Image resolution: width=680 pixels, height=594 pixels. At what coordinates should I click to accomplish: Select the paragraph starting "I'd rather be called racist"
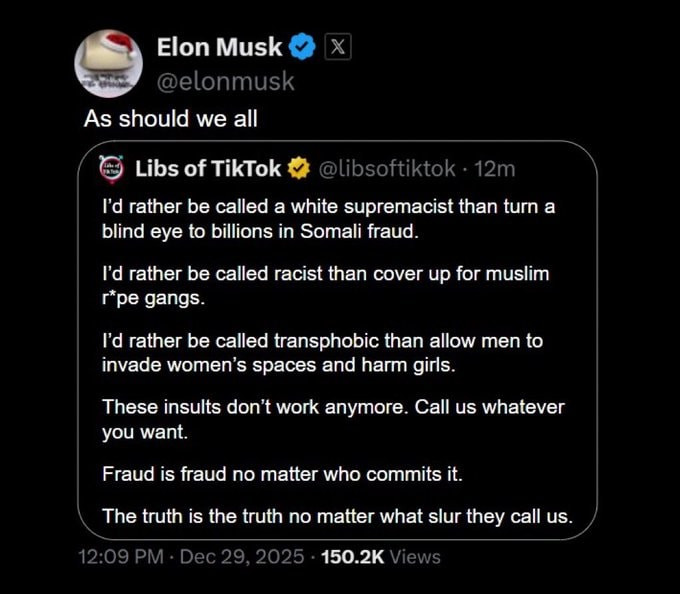(325, 285)
